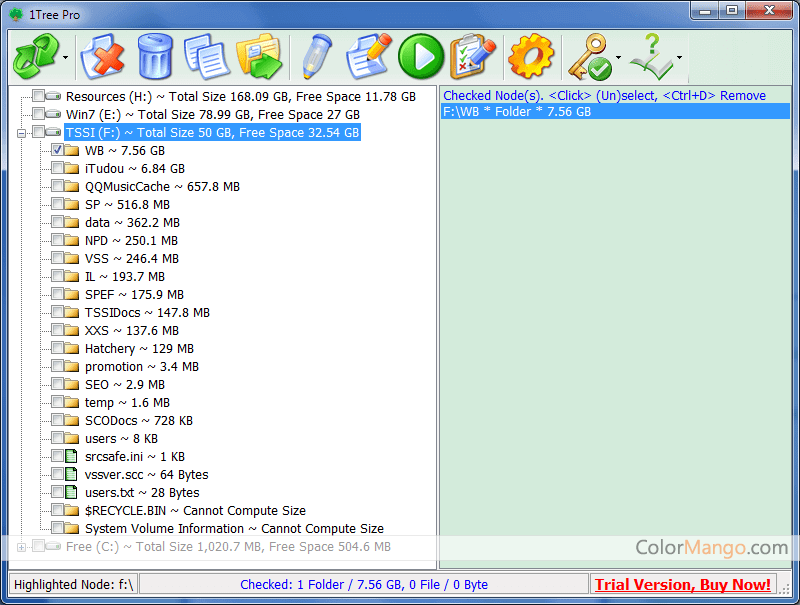Open dropdown arrow beside the refresh icon

point(66,58)
